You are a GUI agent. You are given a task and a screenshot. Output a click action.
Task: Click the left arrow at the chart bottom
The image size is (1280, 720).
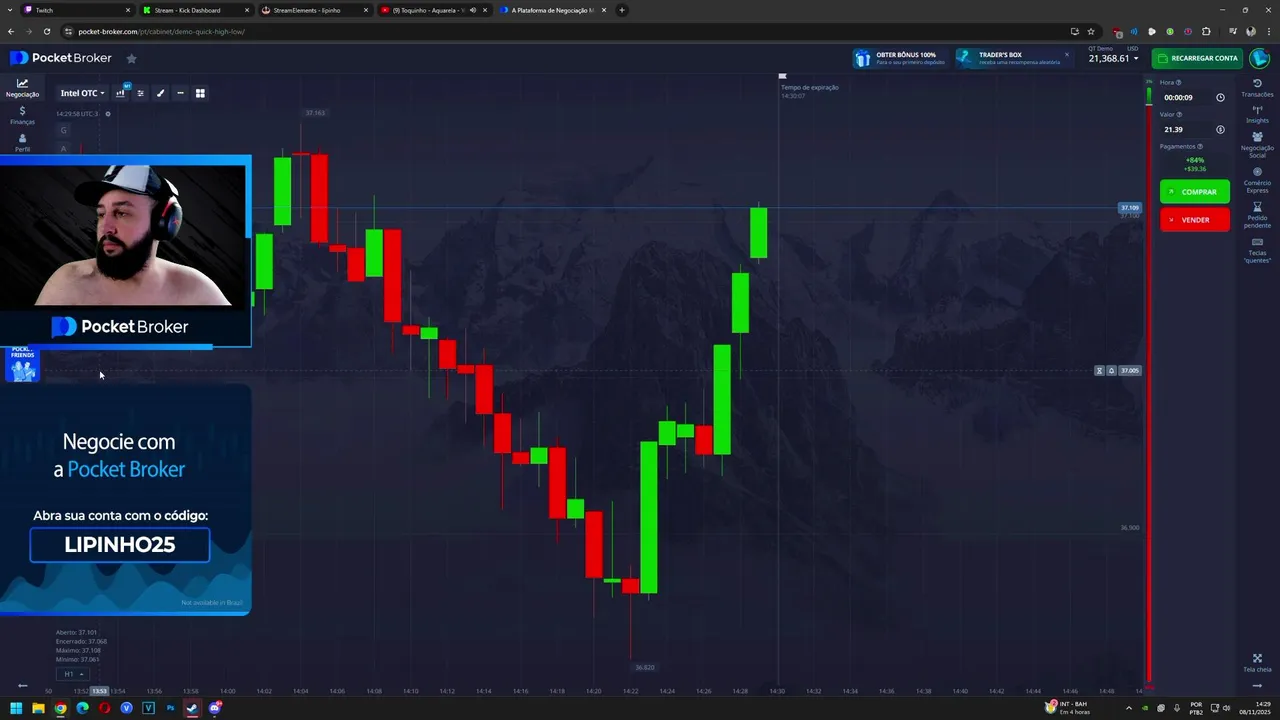23,686
